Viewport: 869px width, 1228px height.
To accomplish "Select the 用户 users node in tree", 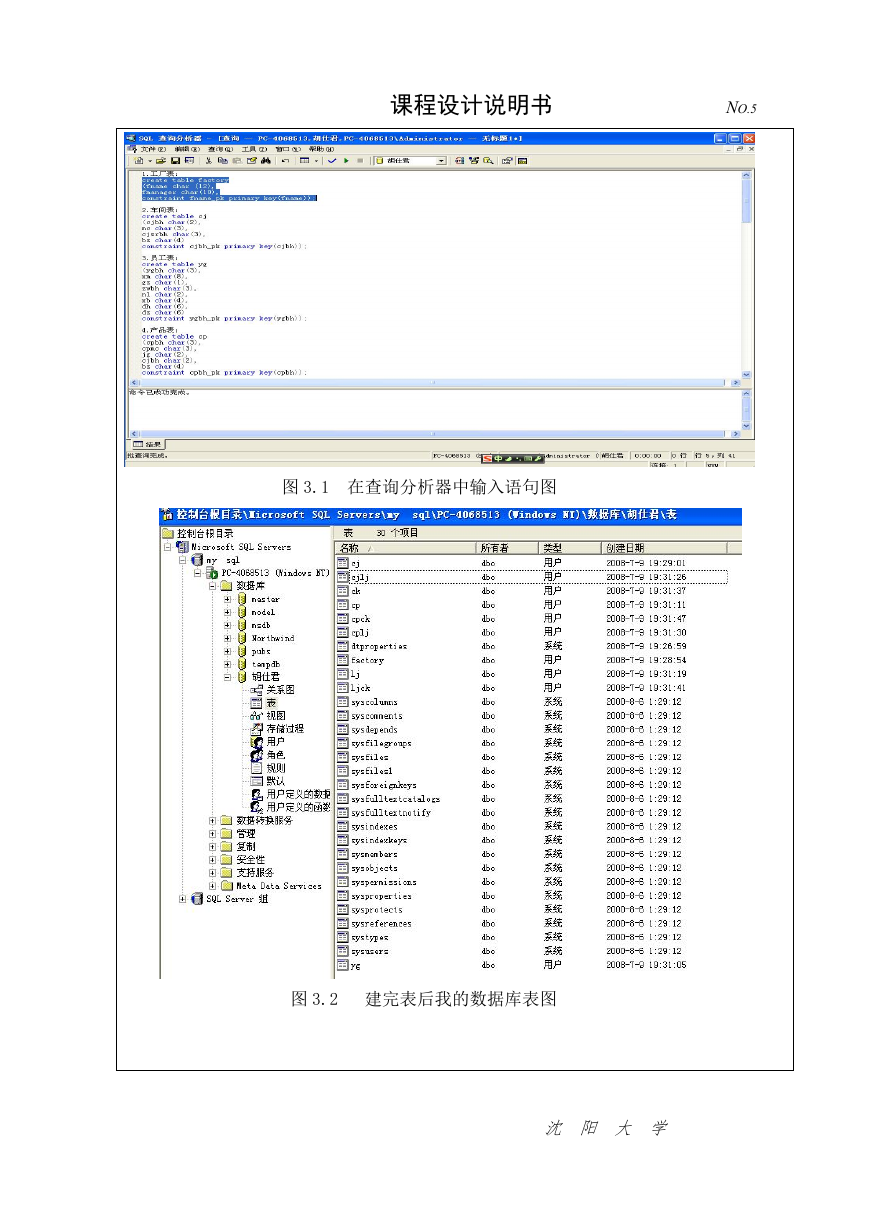I will [x=267, y=742].
